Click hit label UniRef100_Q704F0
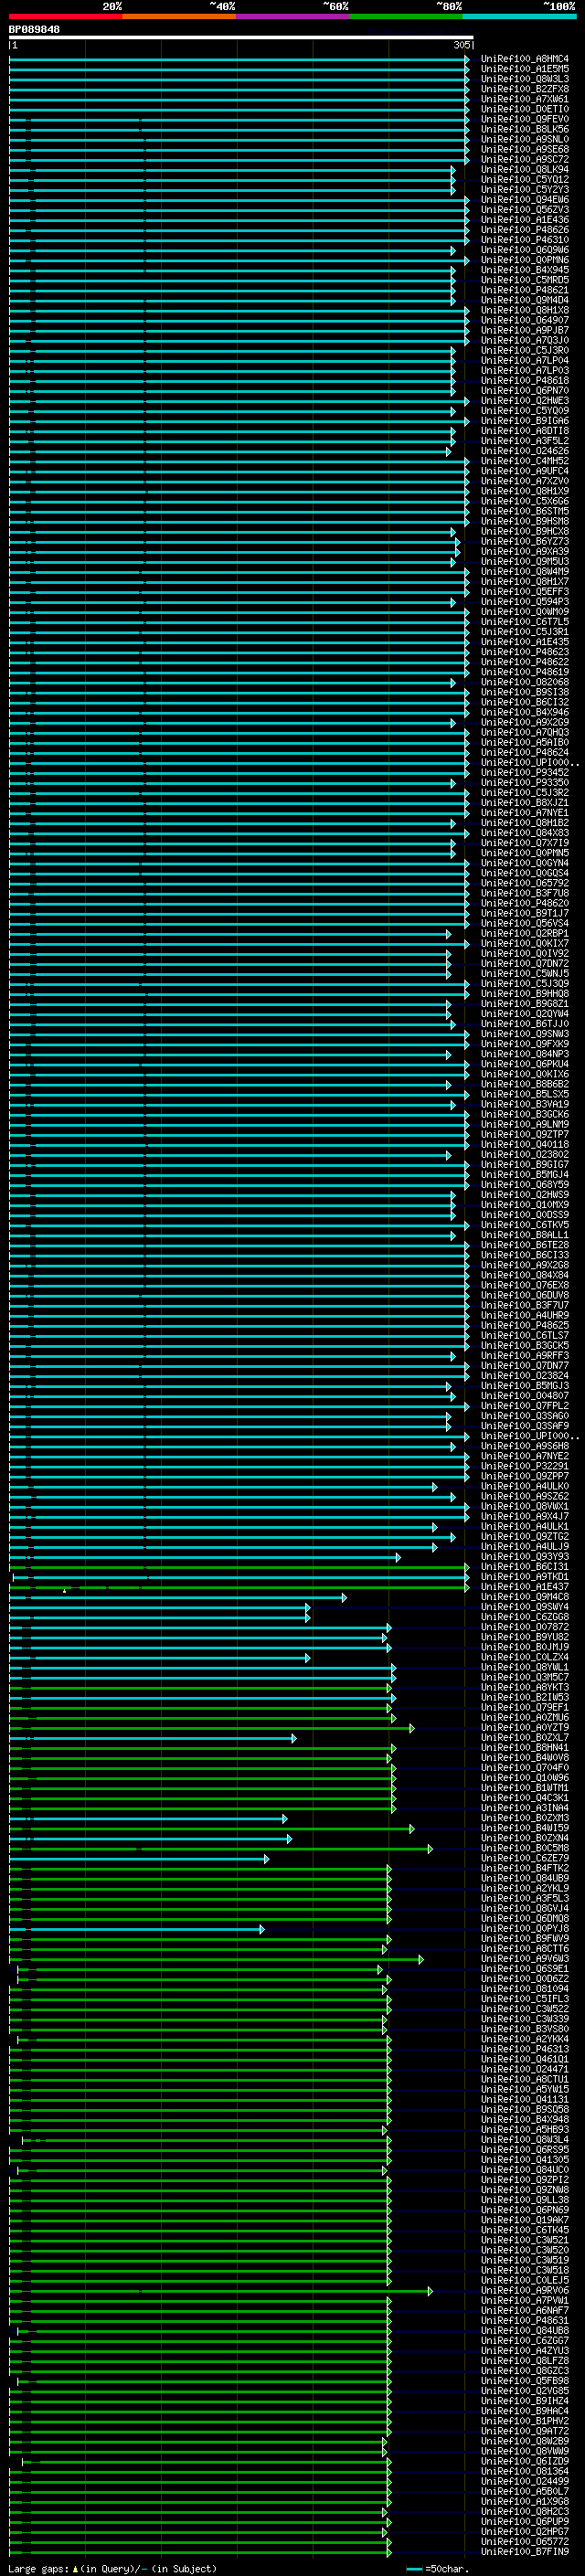 [524, 1768]
